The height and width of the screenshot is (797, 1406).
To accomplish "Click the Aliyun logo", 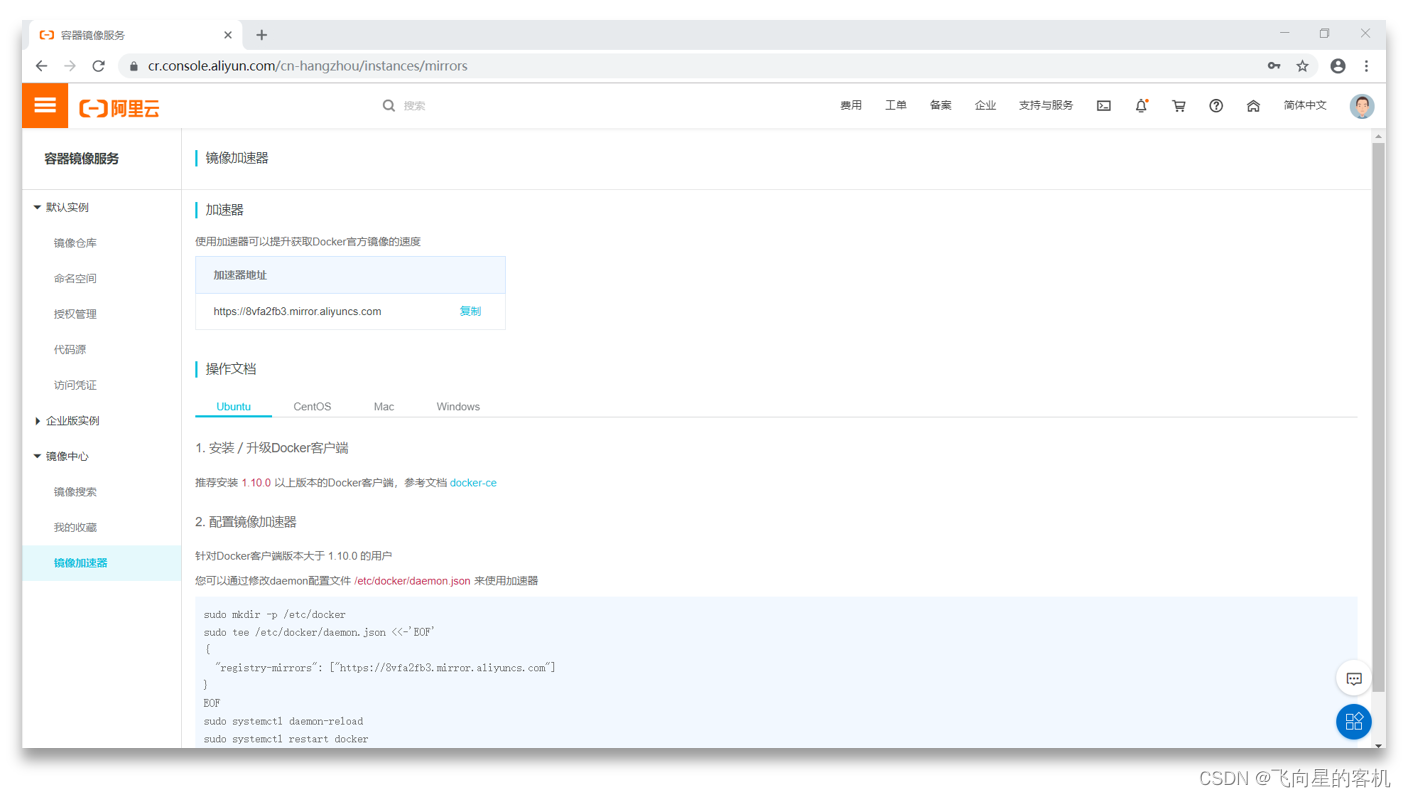I will (x=120, y=108).
